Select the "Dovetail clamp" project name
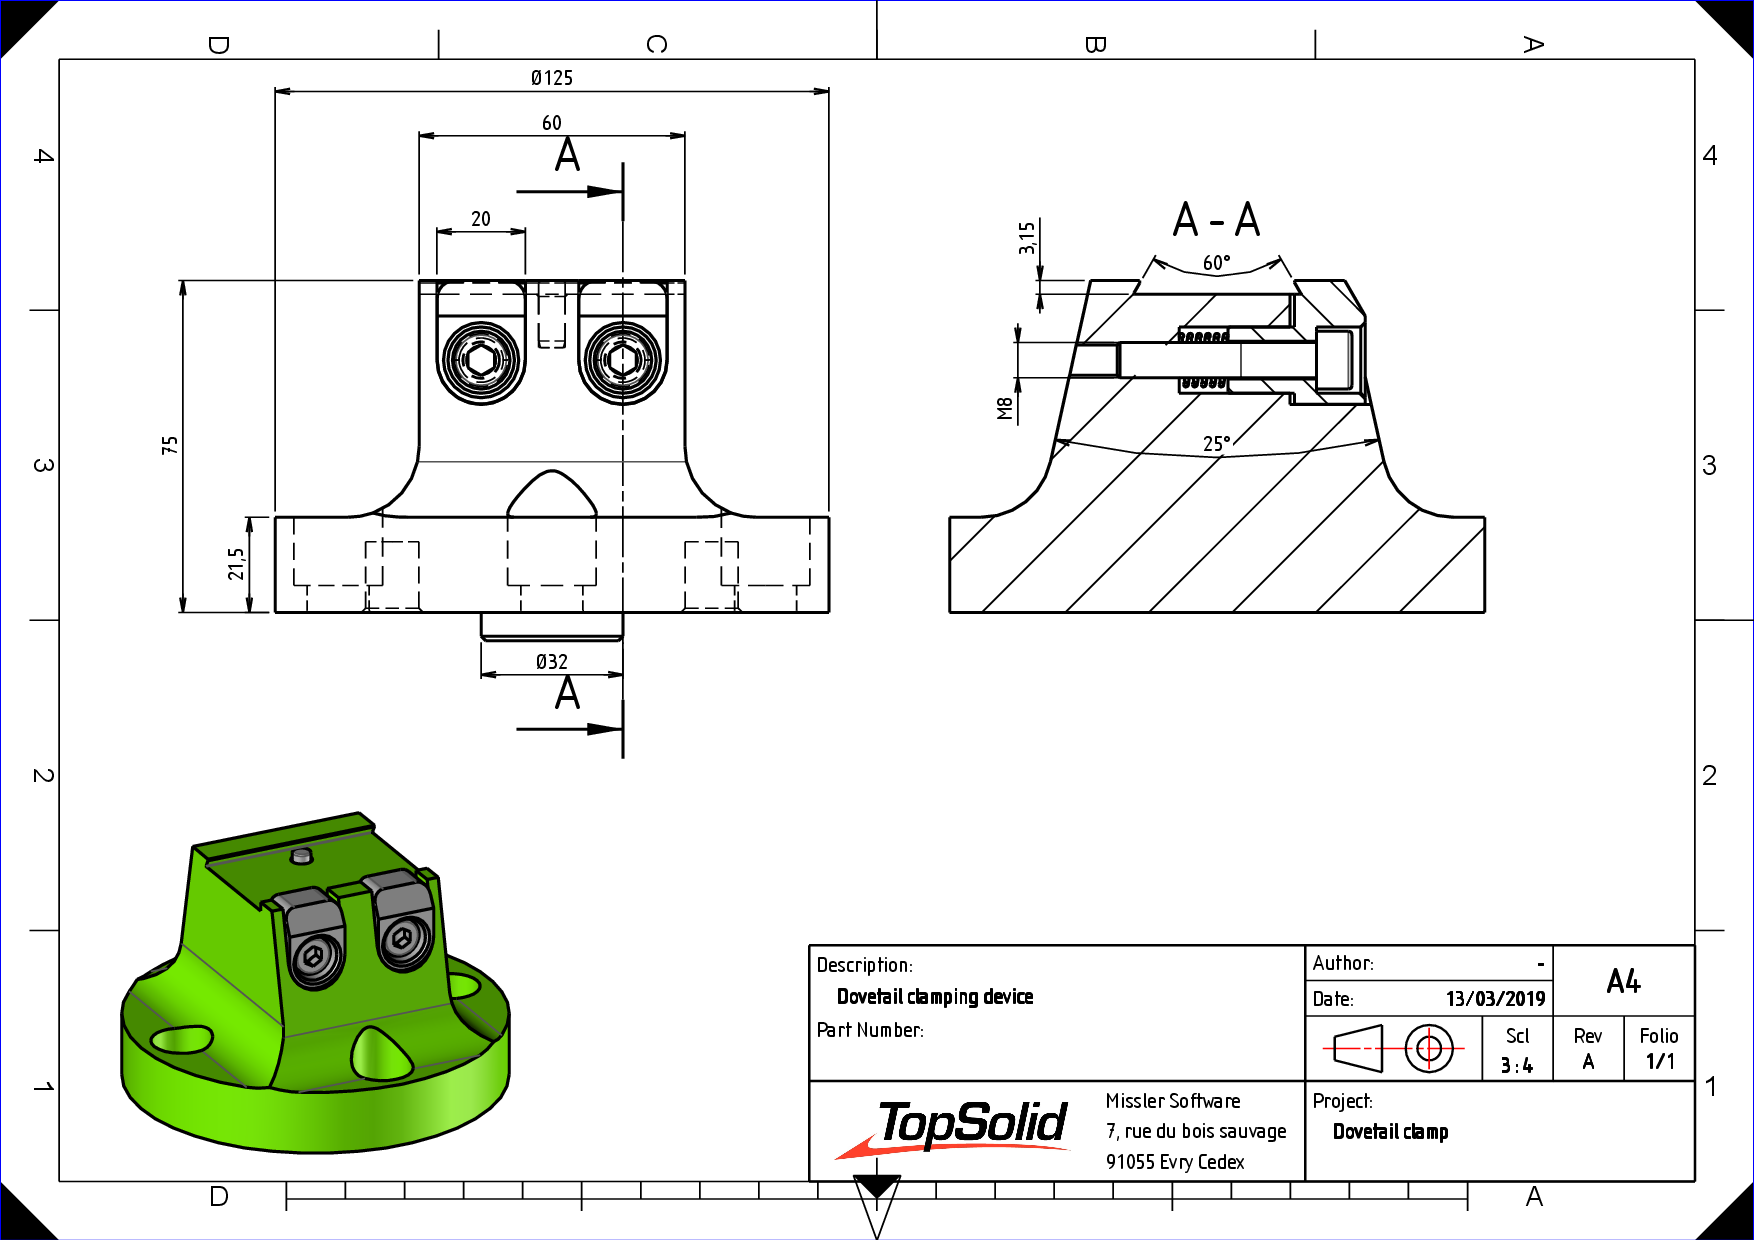 click(1391, 1132)
